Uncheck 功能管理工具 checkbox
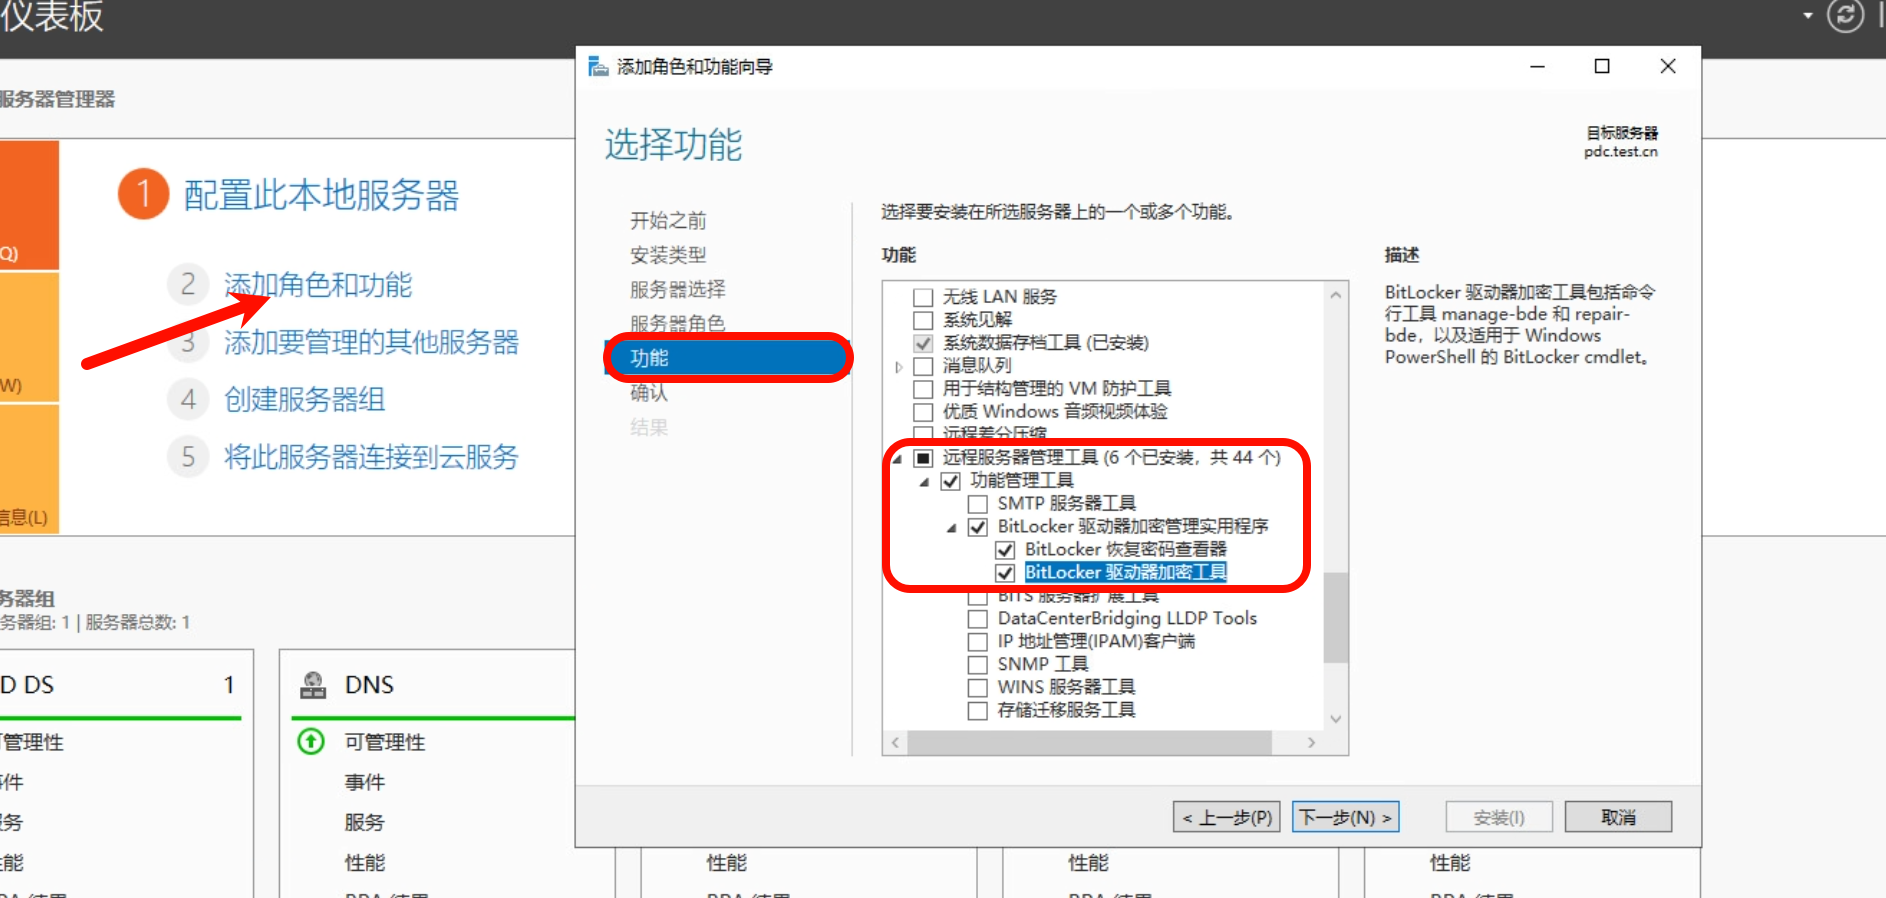The height and width of the screenshot is (898, 1886). coord(951,481)
